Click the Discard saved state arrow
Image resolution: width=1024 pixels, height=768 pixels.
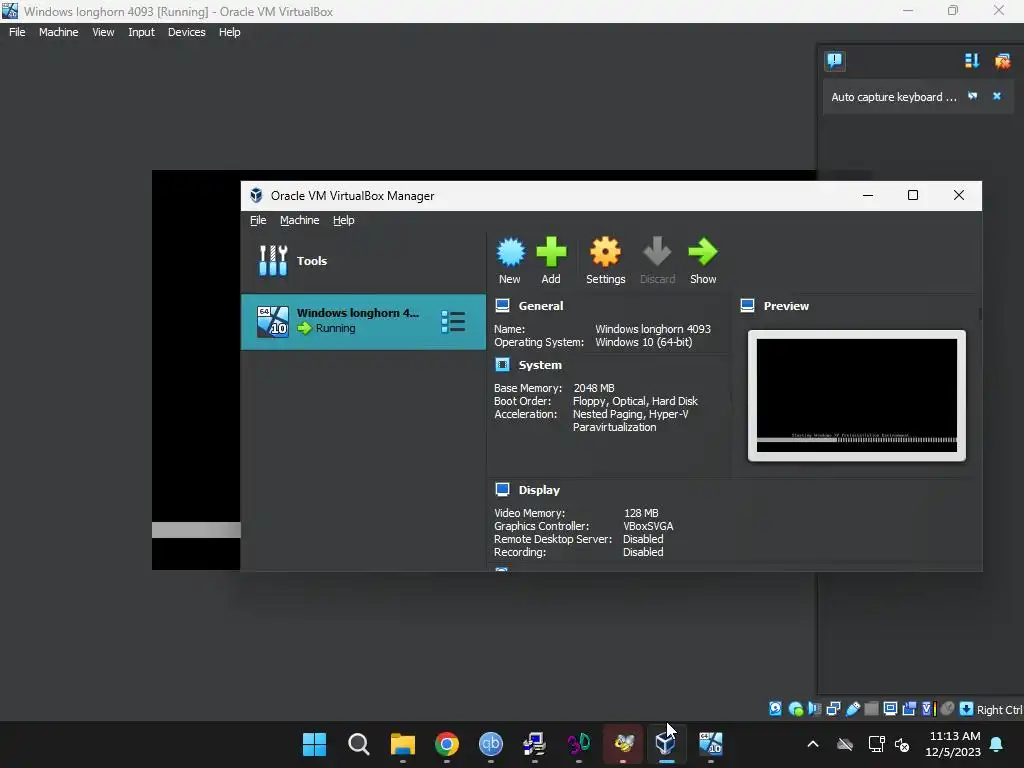657,260
